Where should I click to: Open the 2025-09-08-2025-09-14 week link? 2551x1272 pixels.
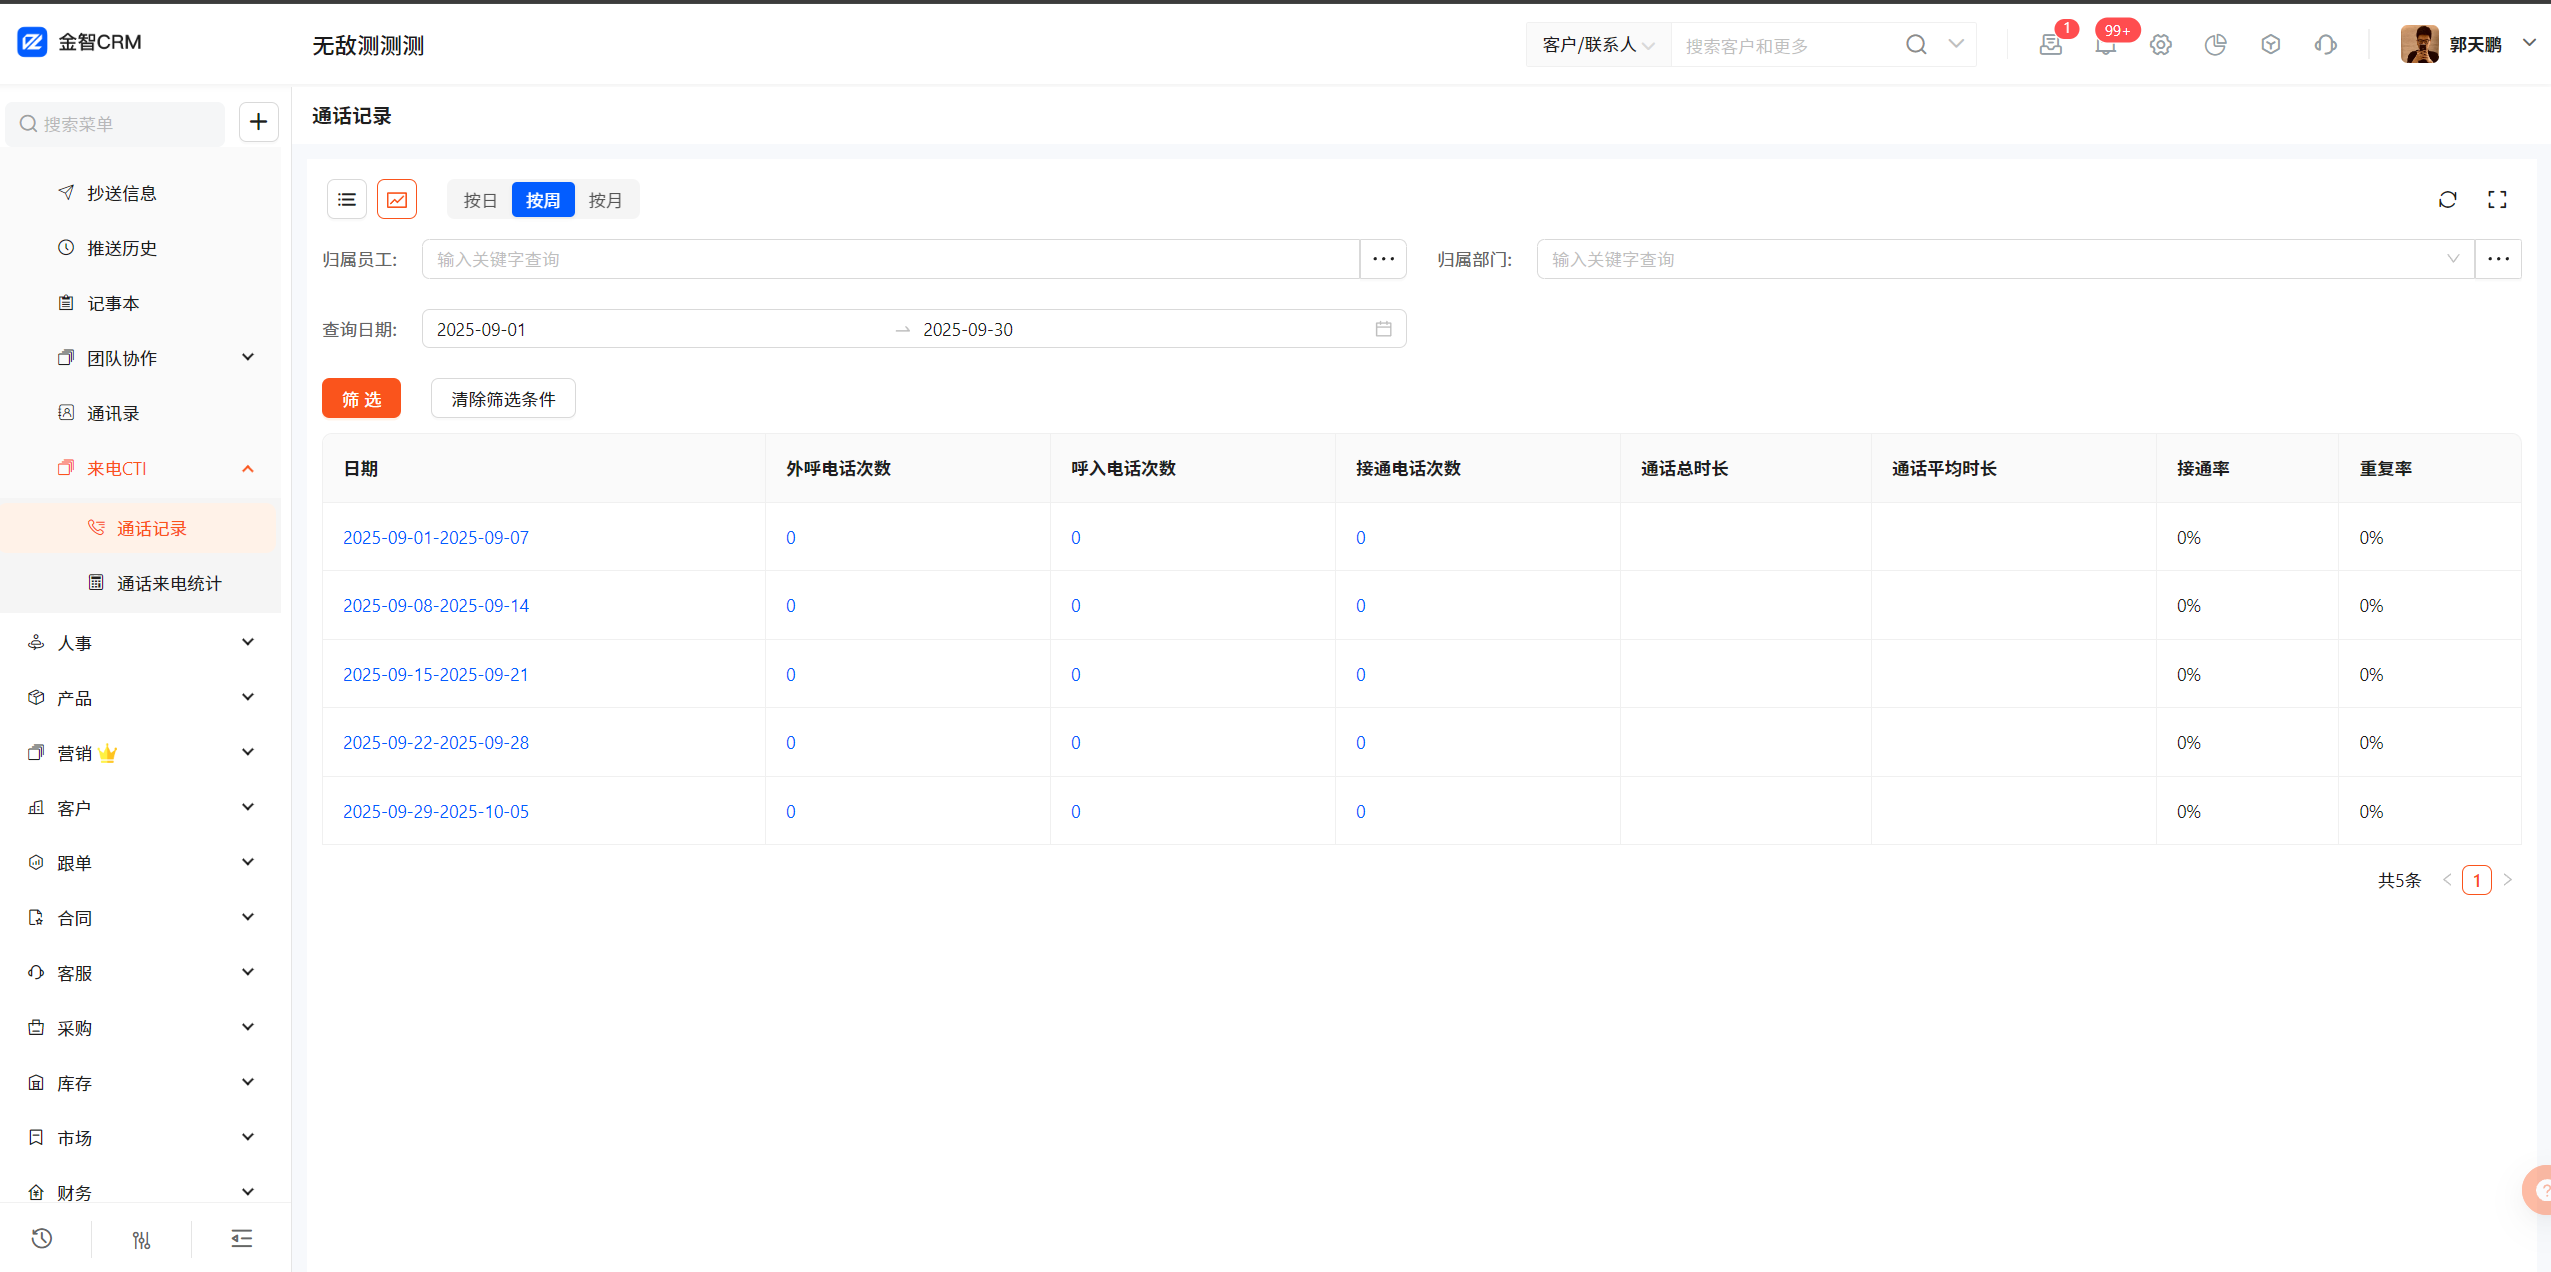436,606
